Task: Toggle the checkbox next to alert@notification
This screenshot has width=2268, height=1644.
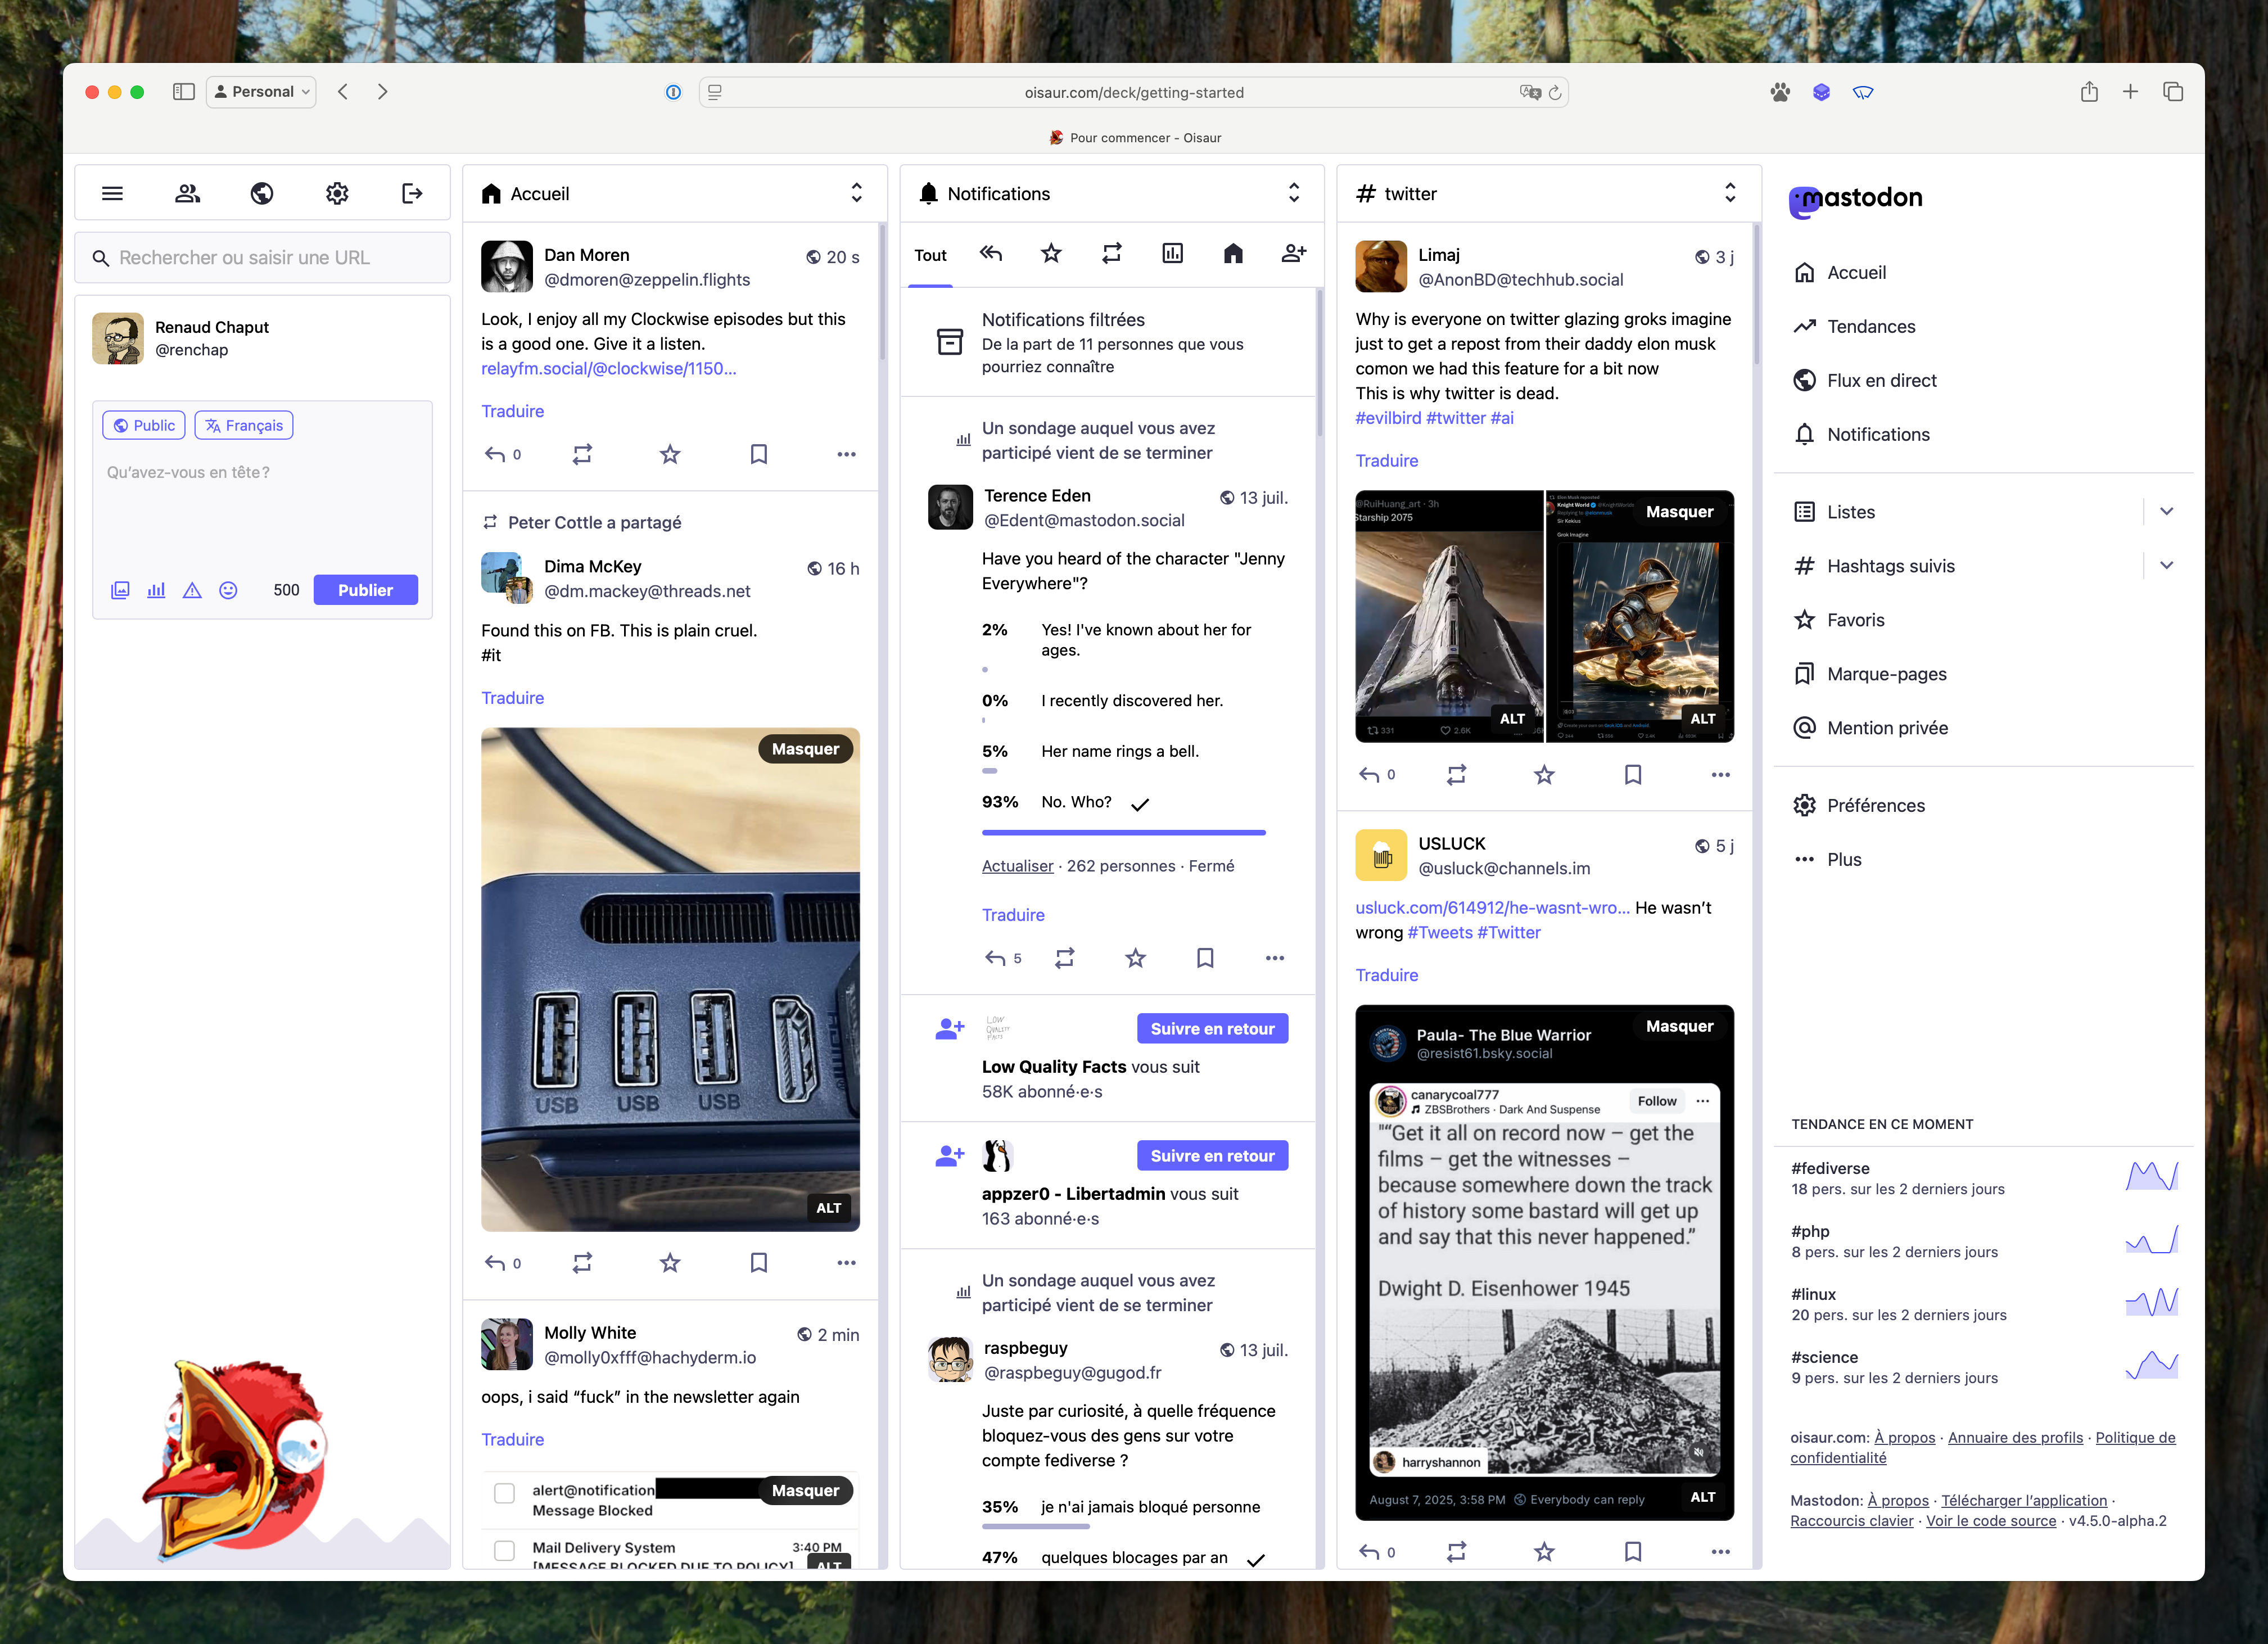Action: point(505,1493)
